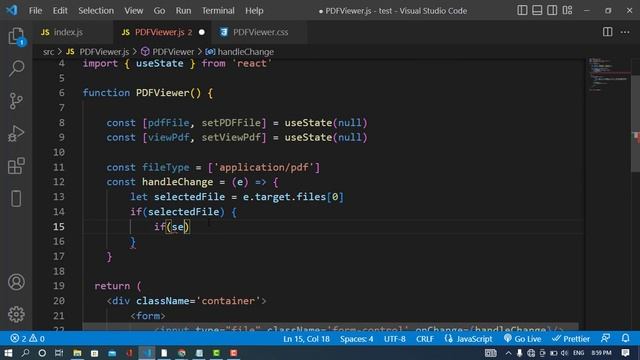Viewport: 640px width, 360px height.
Task: Open the Search view in activity bar
Action: tap(16, 68)
